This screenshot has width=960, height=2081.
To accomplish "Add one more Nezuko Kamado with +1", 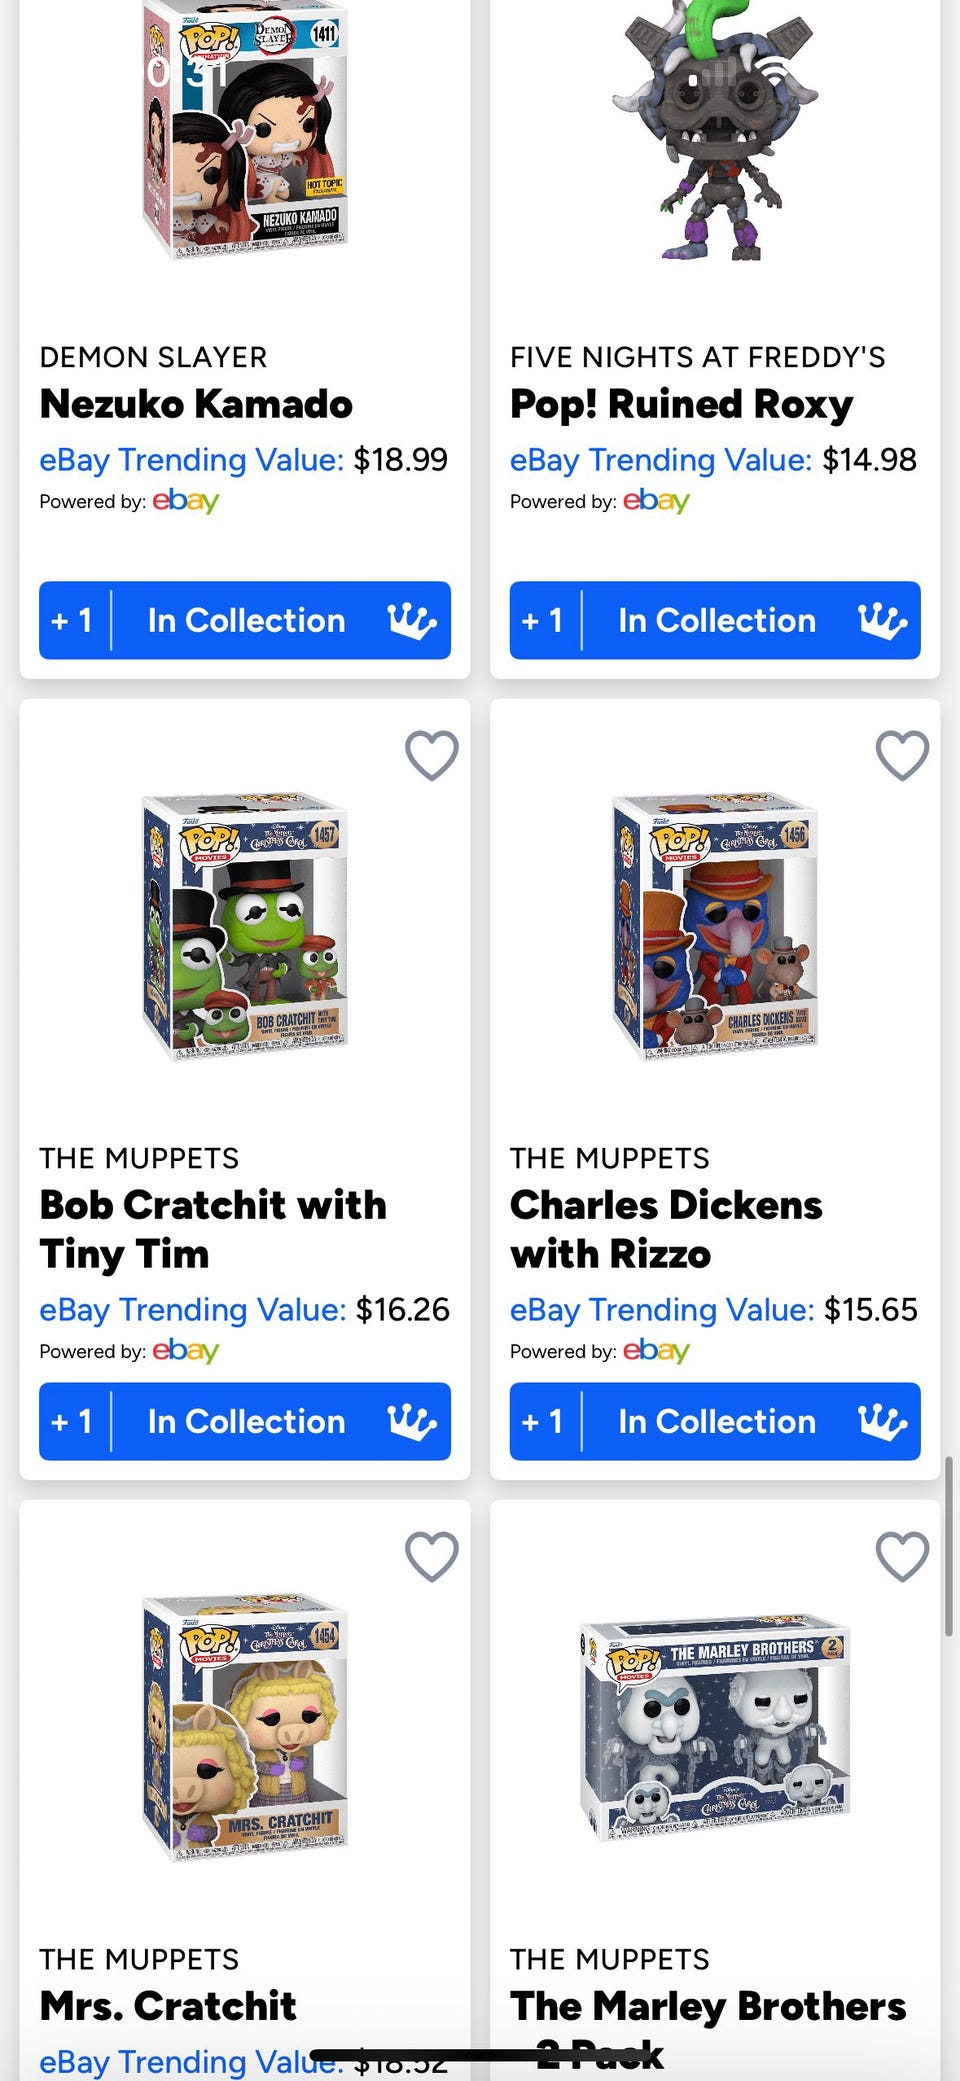I will coord(73,621).
